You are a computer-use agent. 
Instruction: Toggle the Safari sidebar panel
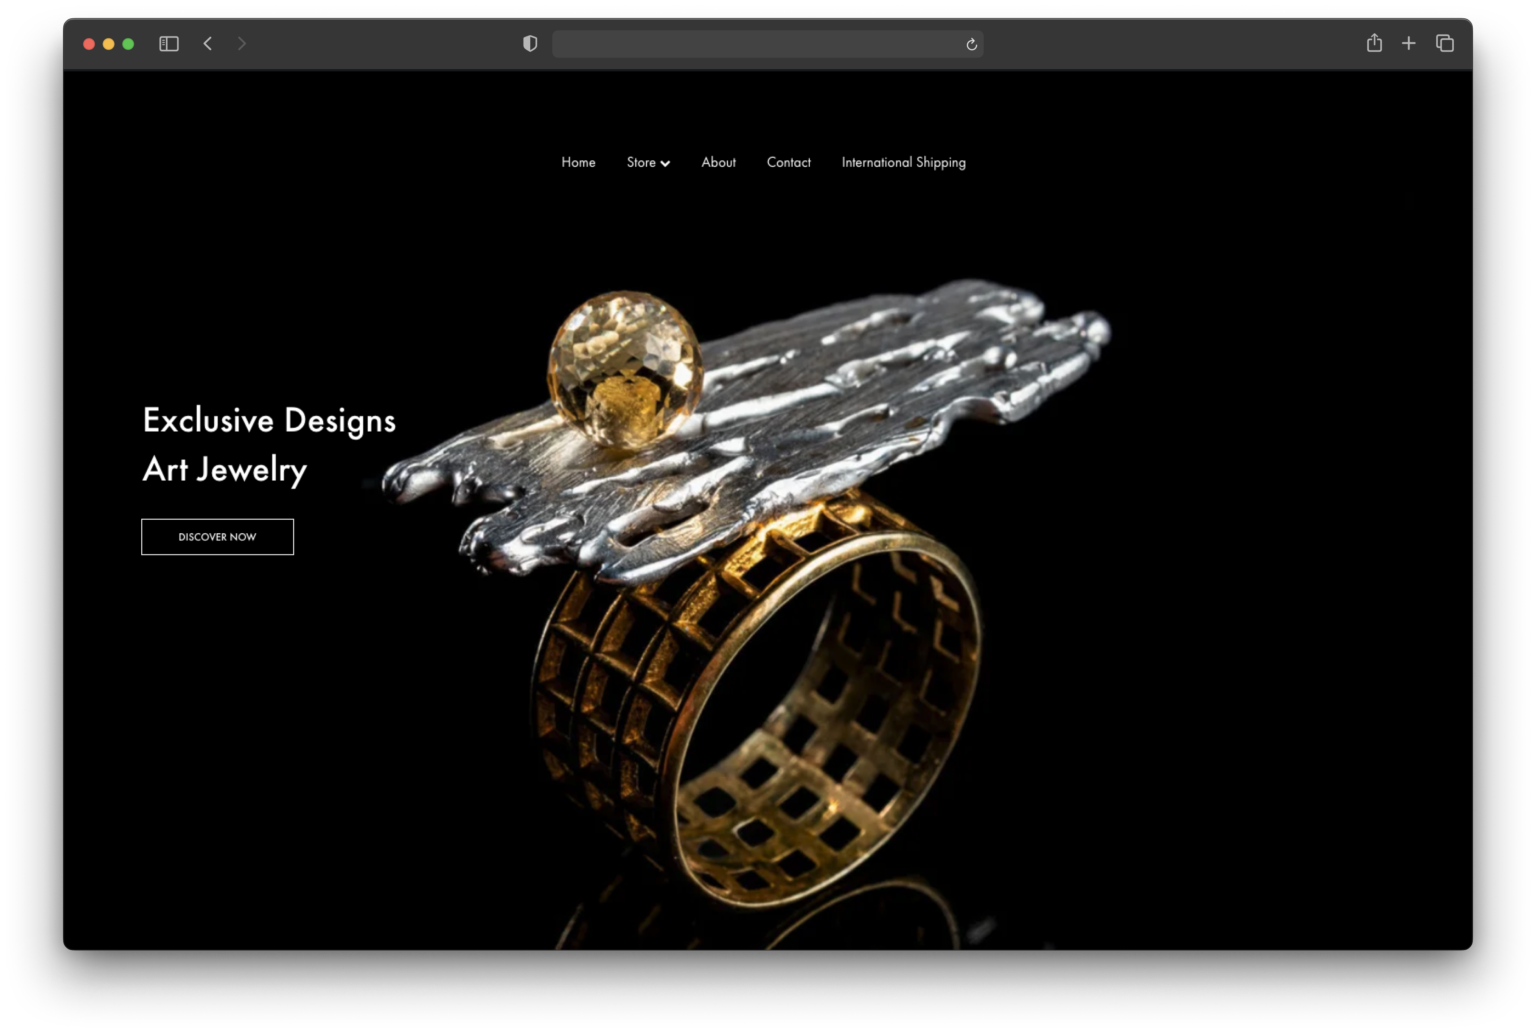(x=169, y=44)
